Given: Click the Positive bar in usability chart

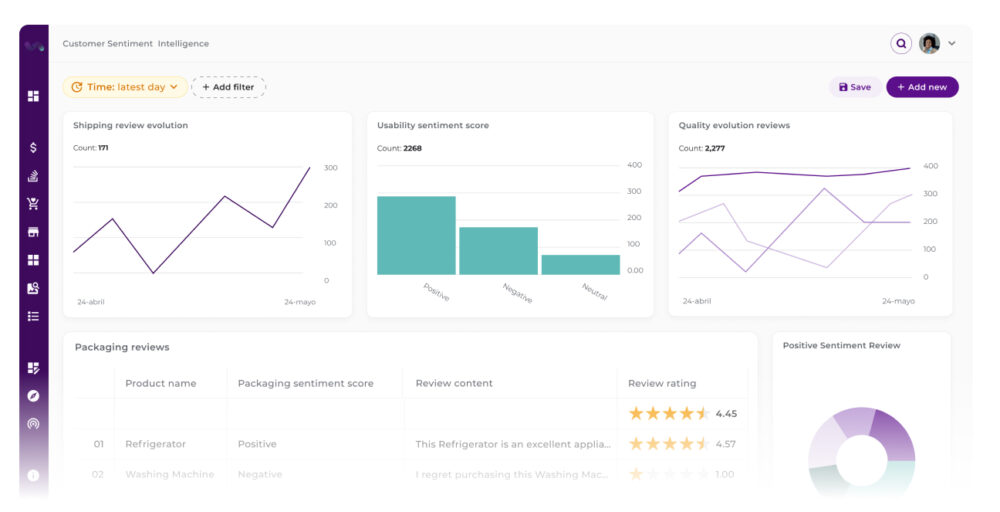Looking at the screenshot, I should [x=416, y=235].
